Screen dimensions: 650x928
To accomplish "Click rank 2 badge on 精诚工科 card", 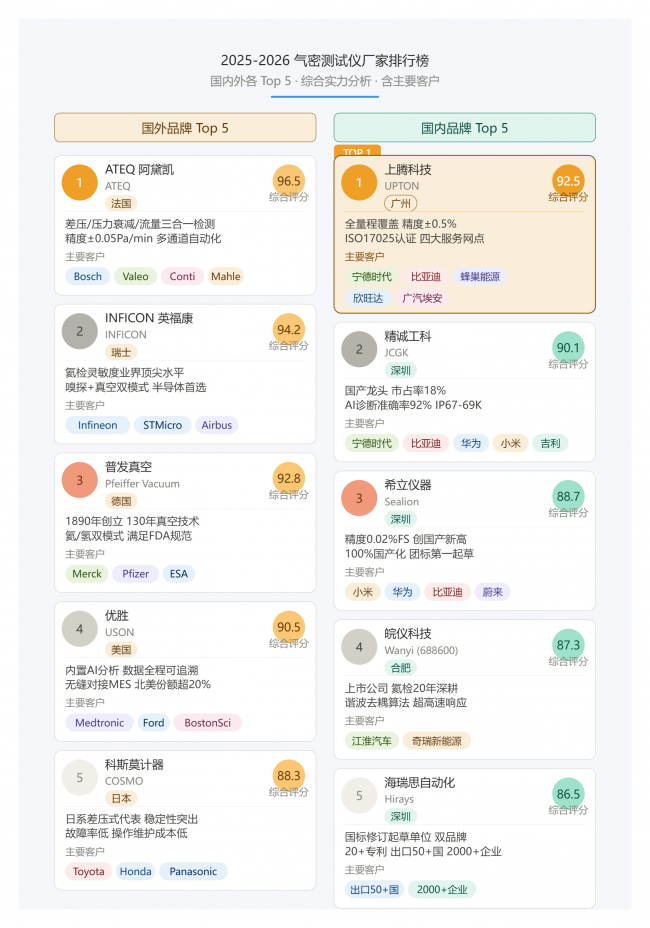I will point(359,349).
